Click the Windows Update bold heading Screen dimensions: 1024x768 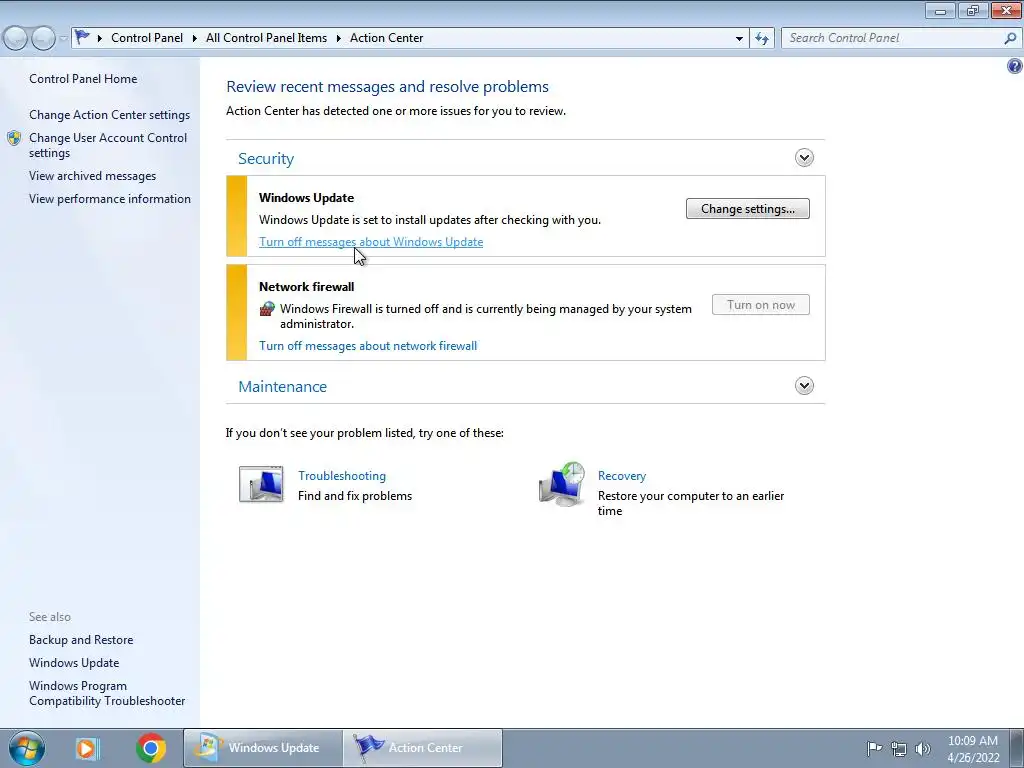pyautogui.click(x=306, y=197)
